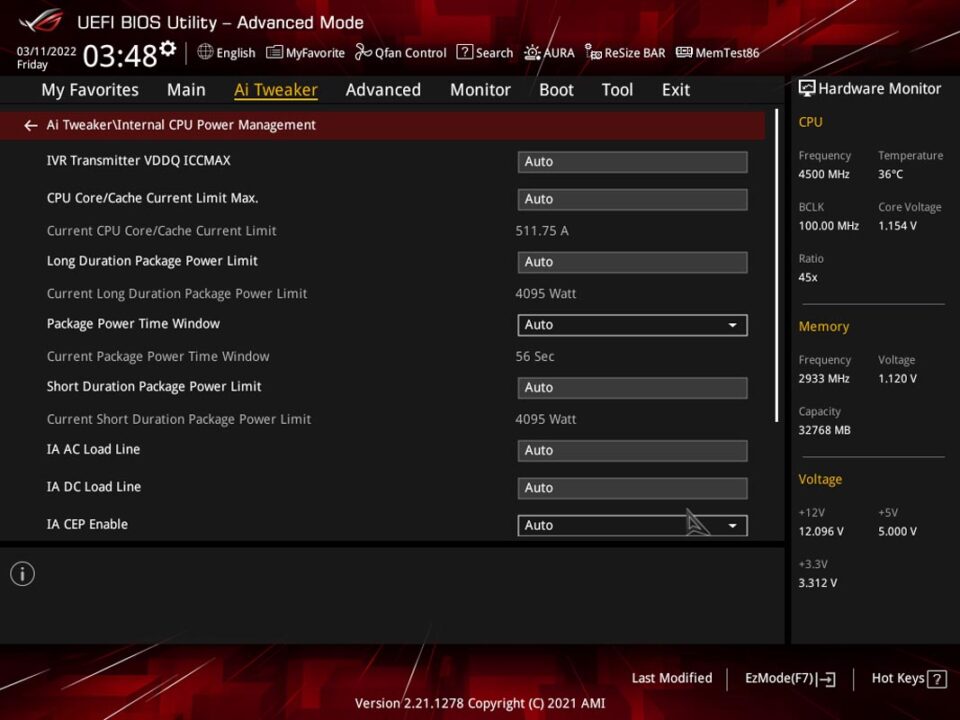960x720 pixels.
Task: Click Ai Tweaker\Internal CPU Power Management breadcrumb
Action: tap(181, 125)
